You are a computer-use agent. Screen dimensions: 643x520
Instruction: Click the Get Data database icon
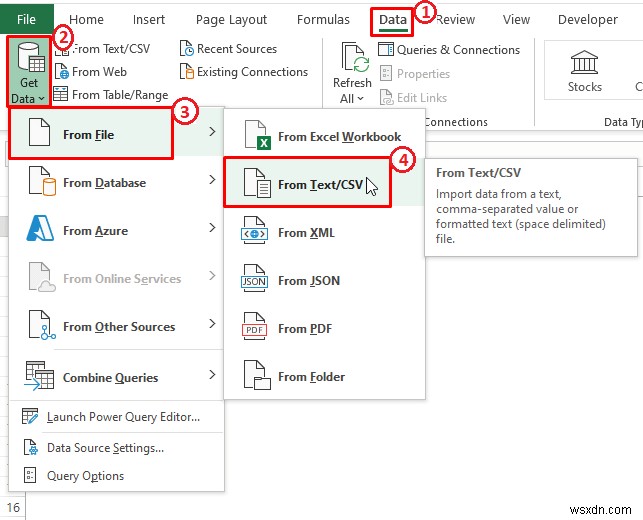click(30, 58)
